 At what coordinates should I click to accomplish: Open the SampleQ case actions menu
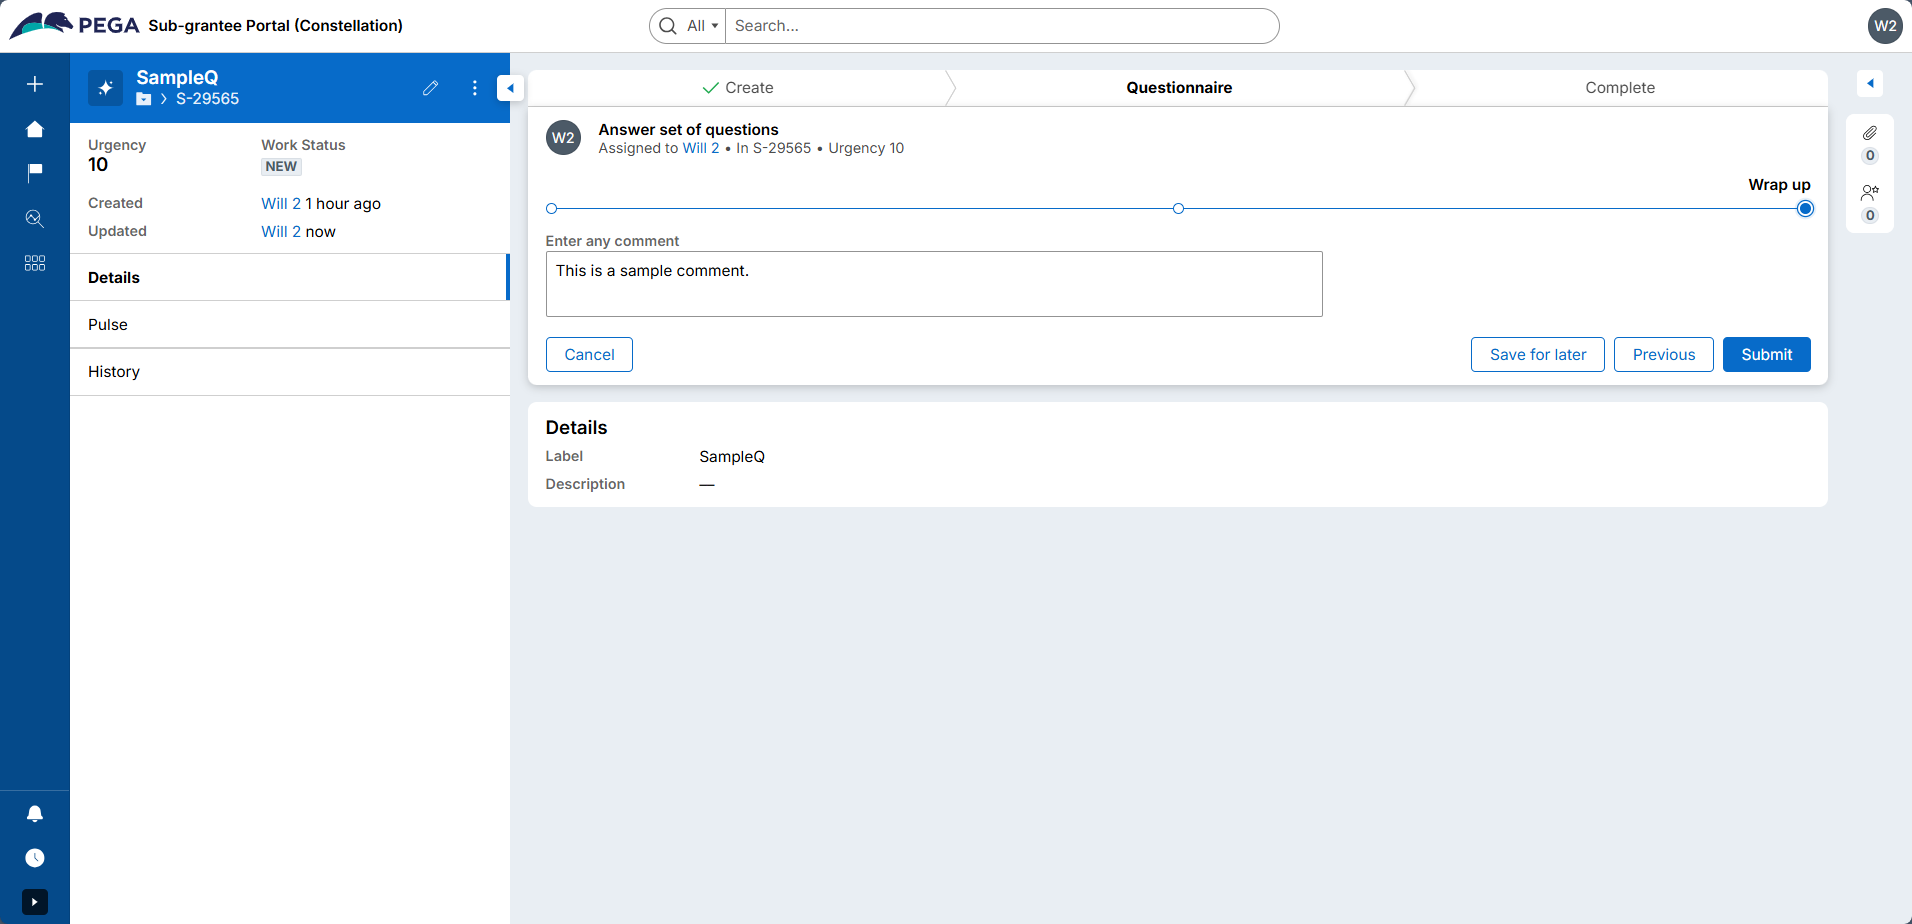coord(474,88)
